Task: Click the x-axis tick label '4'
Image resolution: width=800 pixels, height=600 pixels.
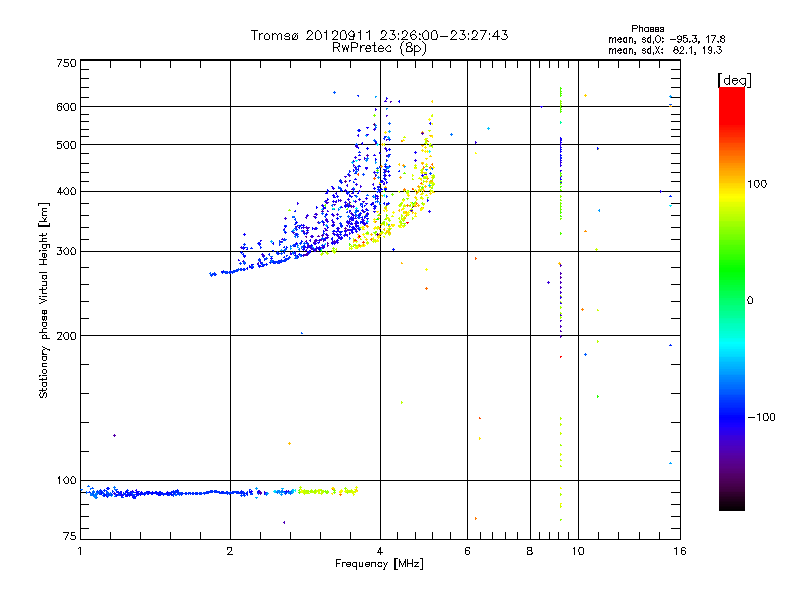Action: pyautogui.click(x=380, y=551)
